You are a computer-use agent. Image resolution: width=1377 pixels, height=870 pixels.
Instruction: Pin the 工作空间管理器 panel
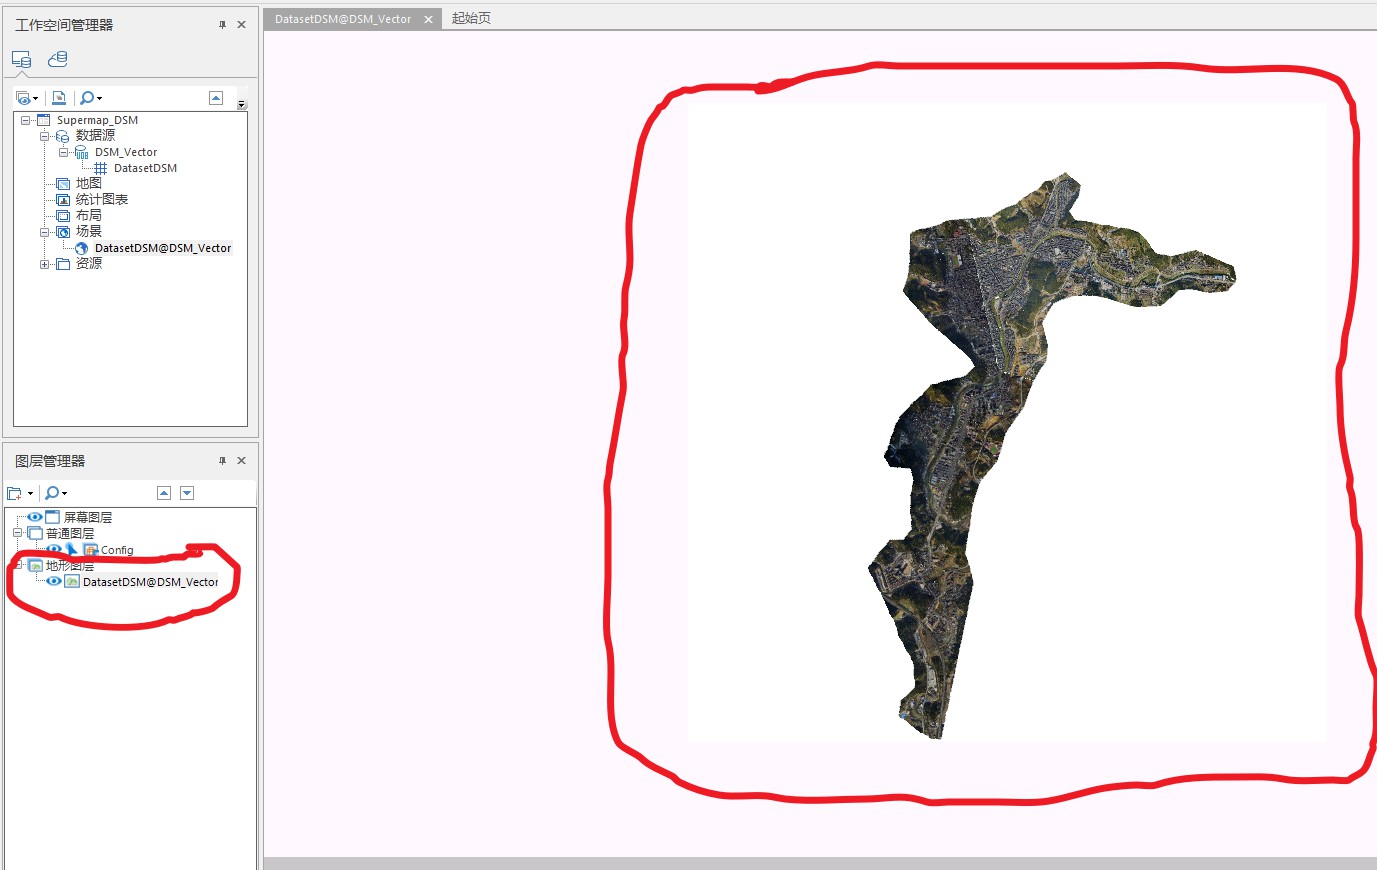(x=222, y=25)
